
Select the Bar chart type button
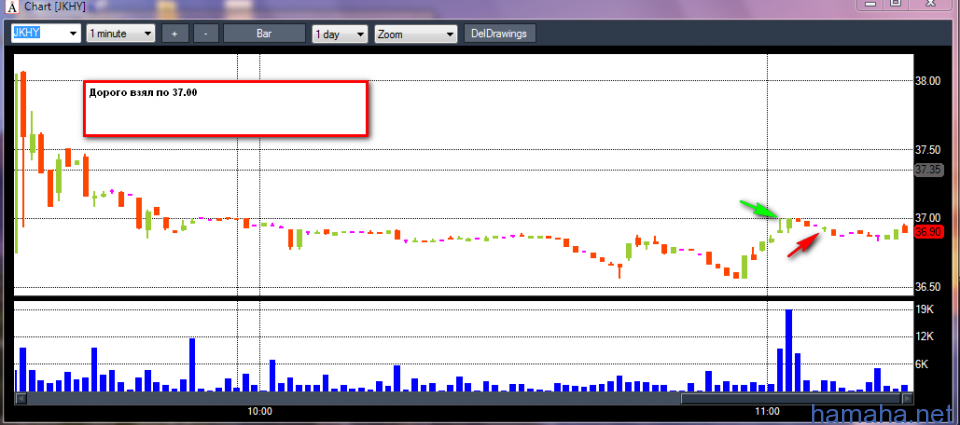click(x=264, y=34)
